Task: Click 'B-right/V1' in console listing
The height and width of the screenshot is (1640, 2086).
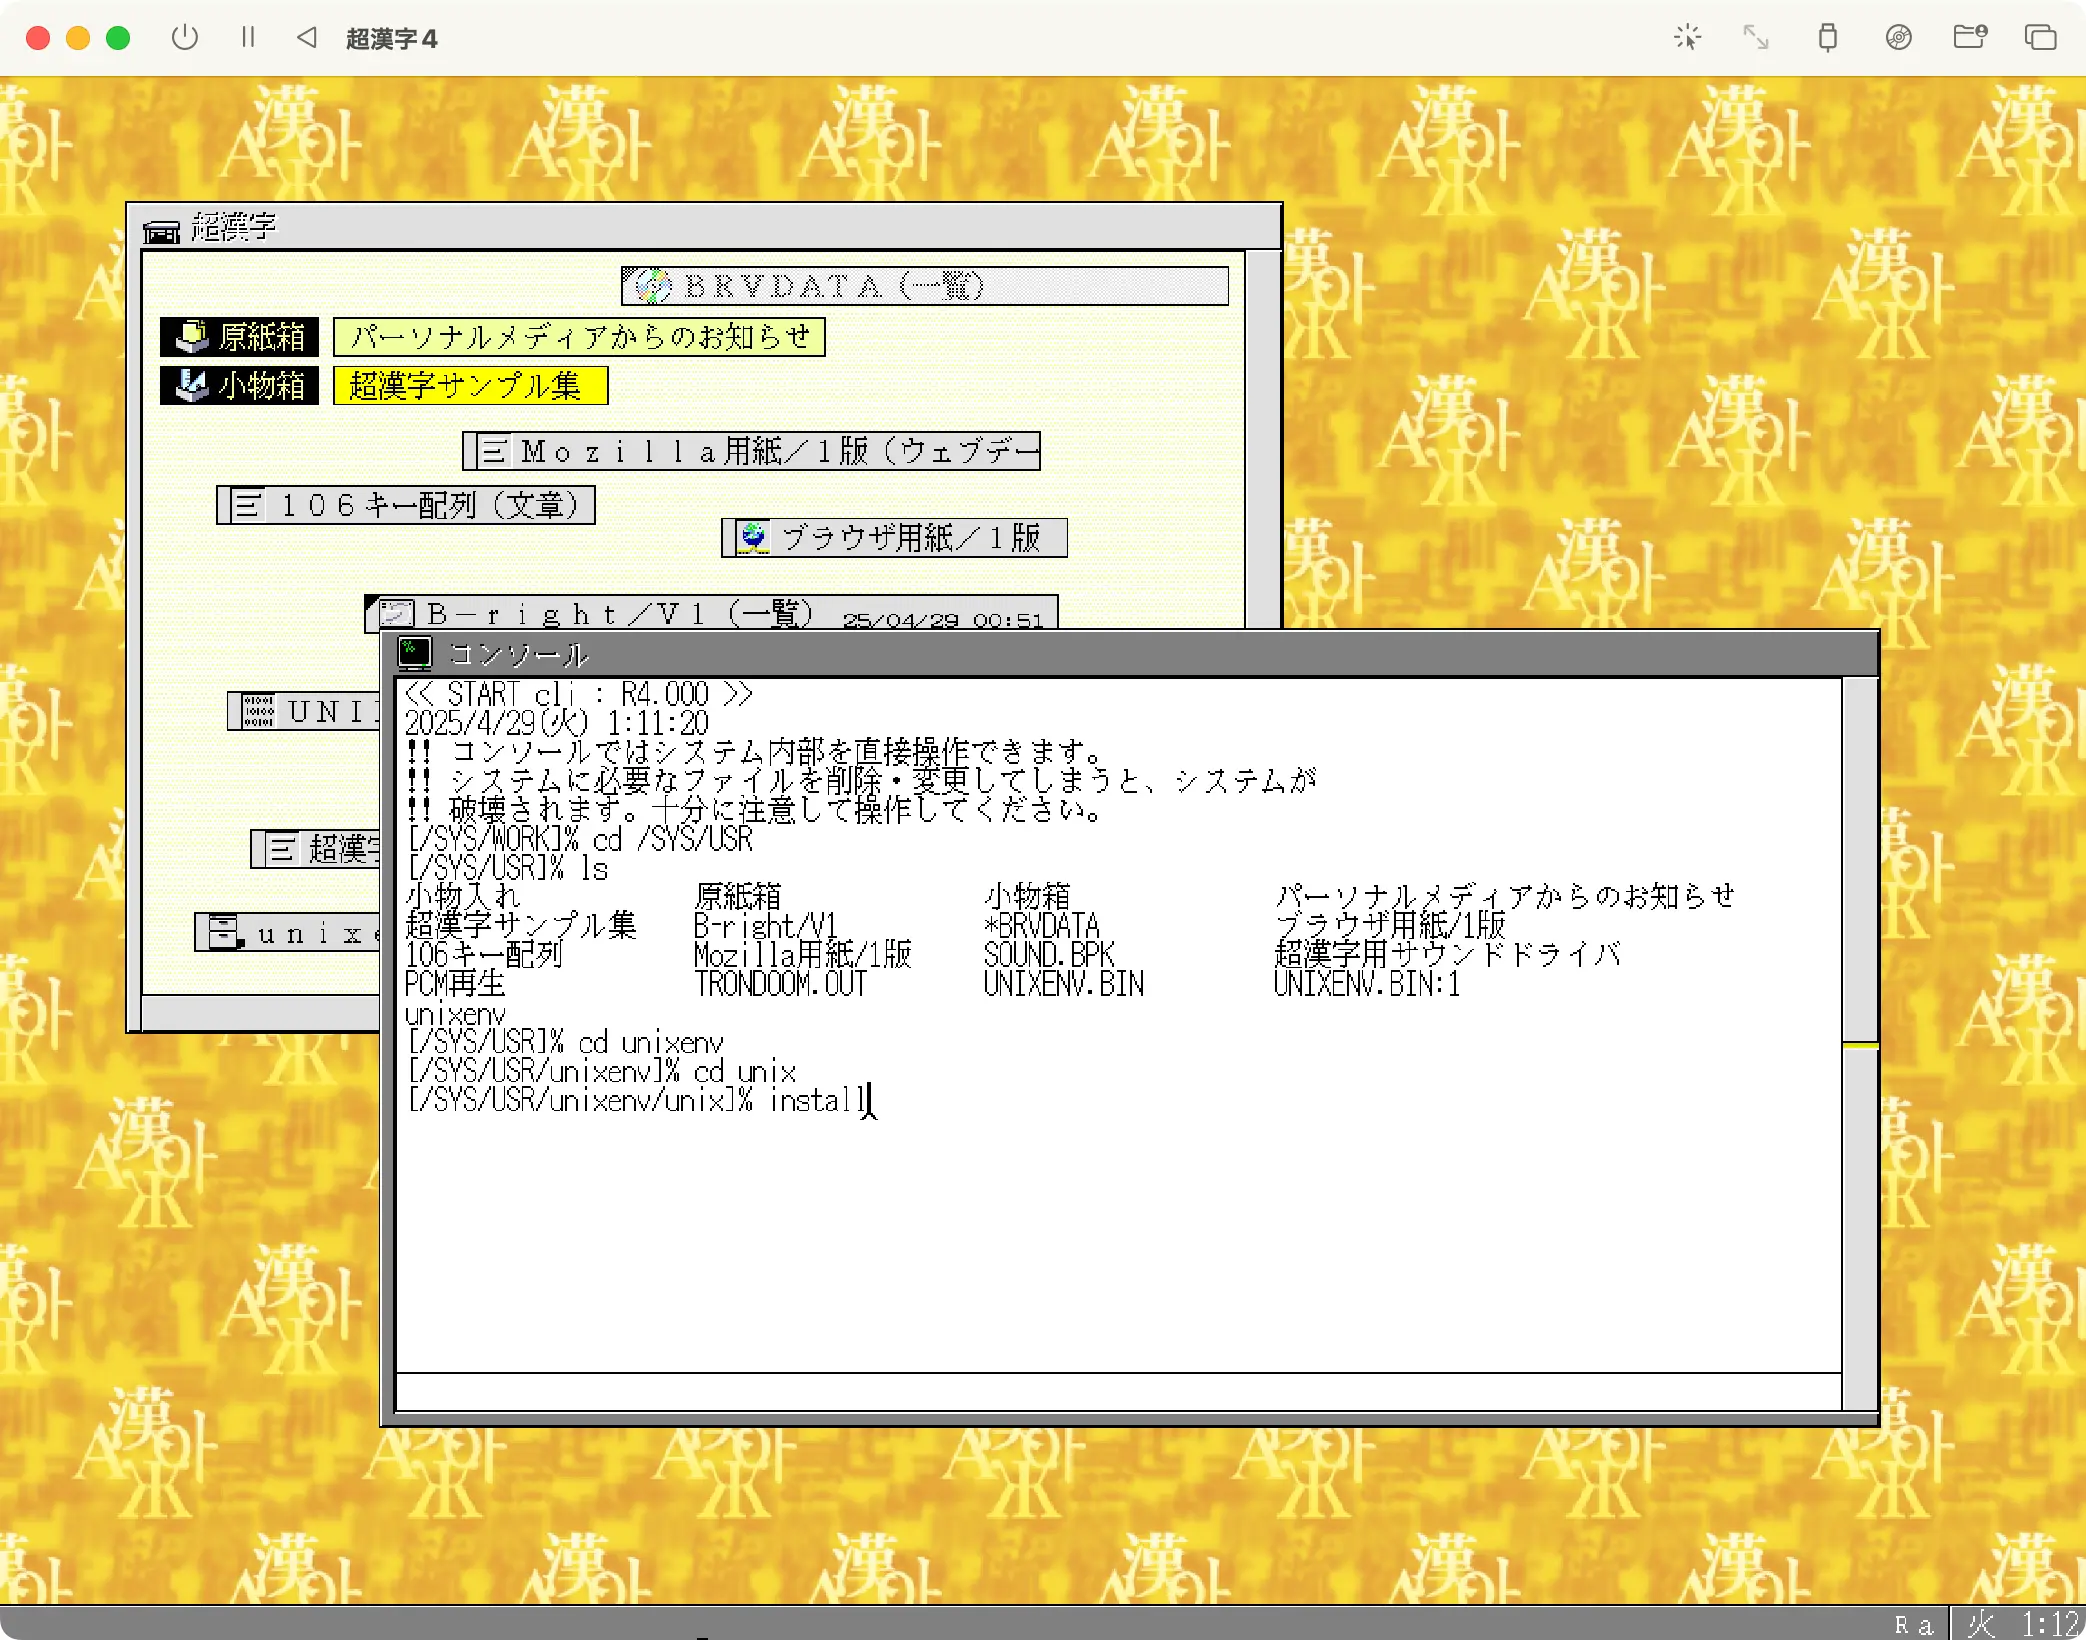Action: click(766, 926)
